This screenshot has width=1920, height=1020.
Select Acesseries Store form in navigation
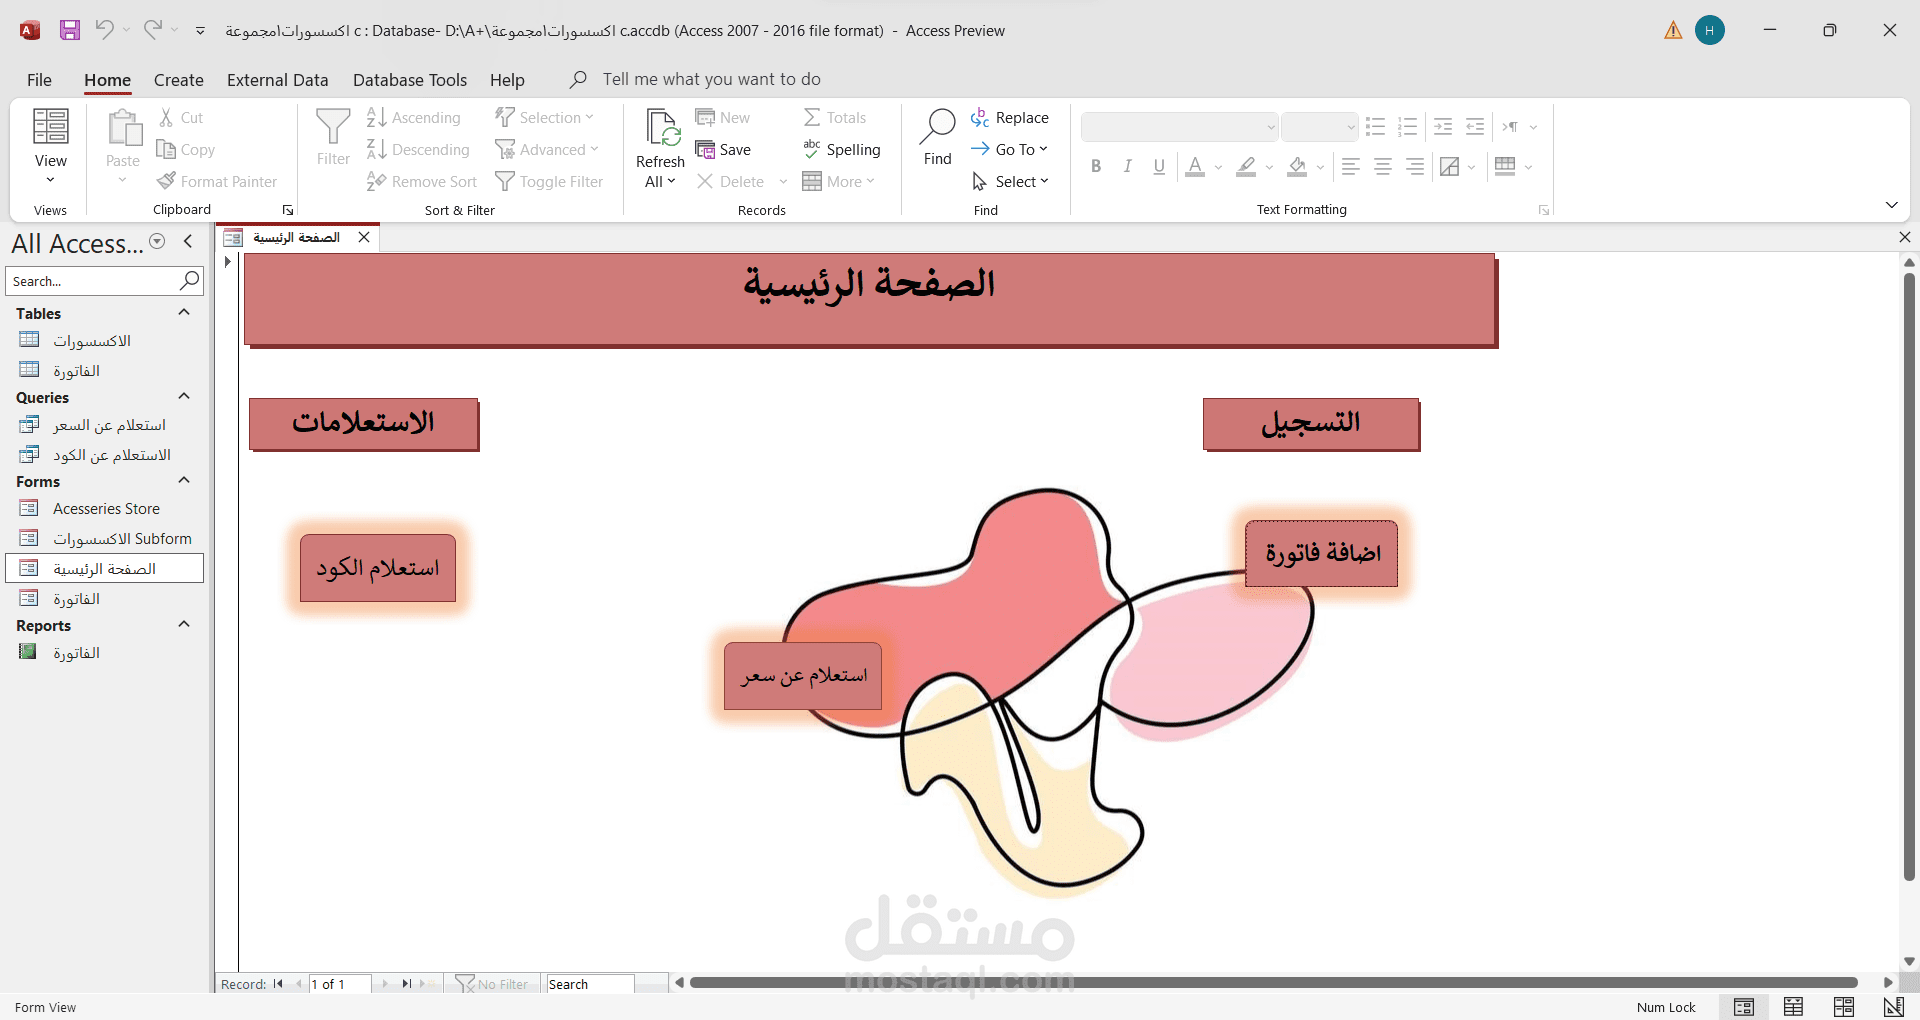[105, 509]
